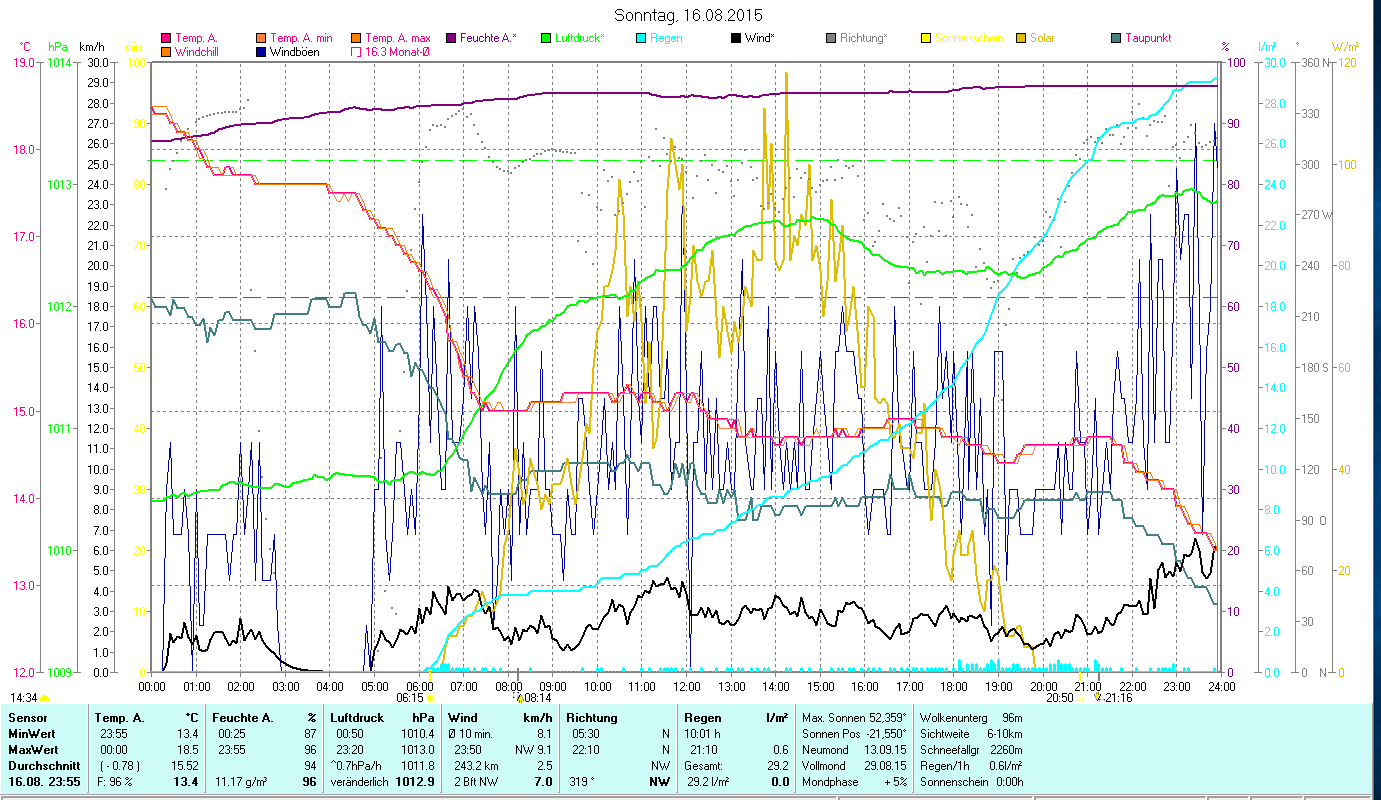
Task: Click the Temp. A. legend label
Action: [196, 38]
